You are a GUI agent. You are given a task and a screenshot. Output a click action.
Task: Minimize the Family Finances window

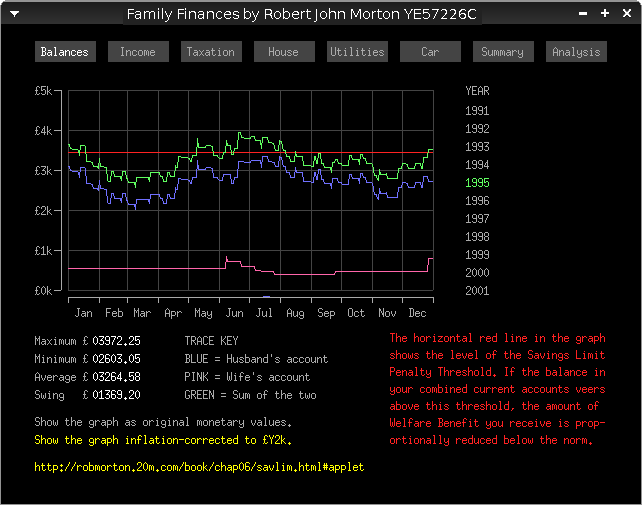(584, 14)
